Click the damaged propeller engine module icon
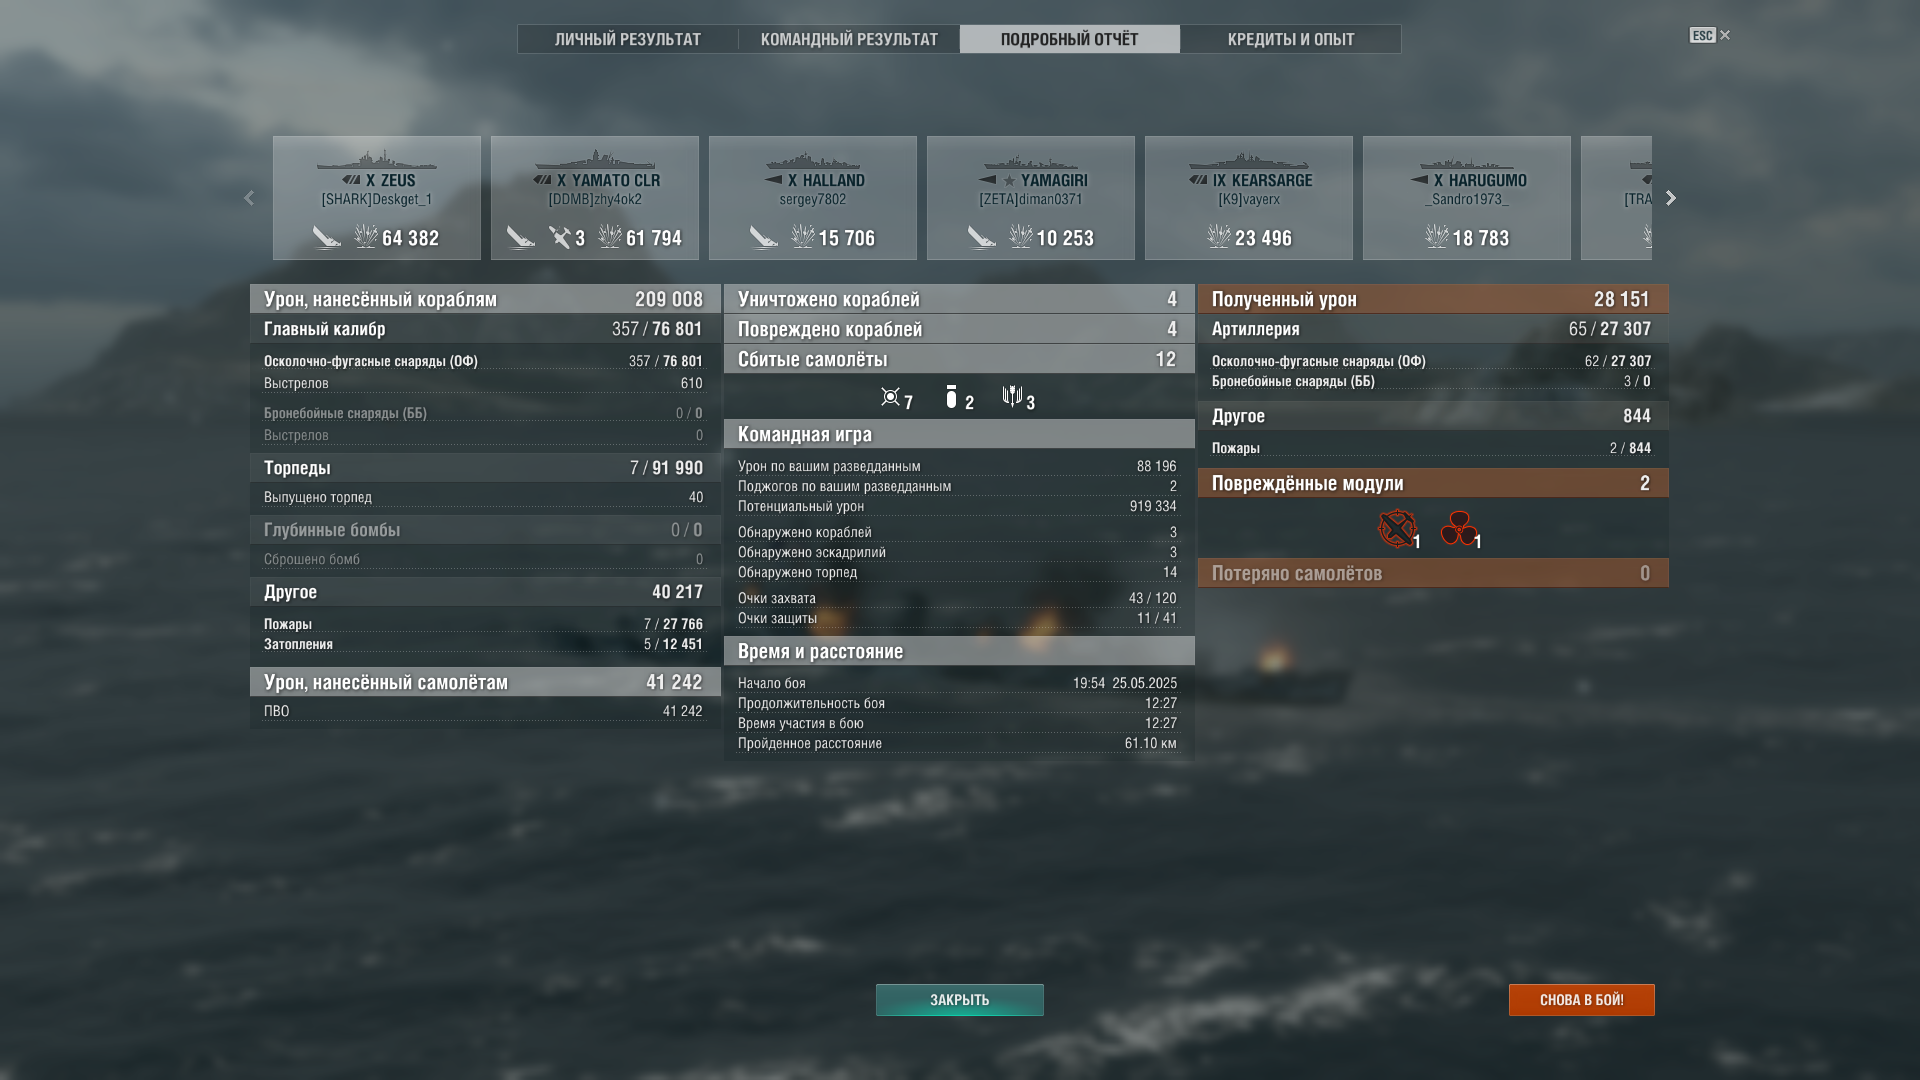 pyautogui.click(x=1459, y=528)
